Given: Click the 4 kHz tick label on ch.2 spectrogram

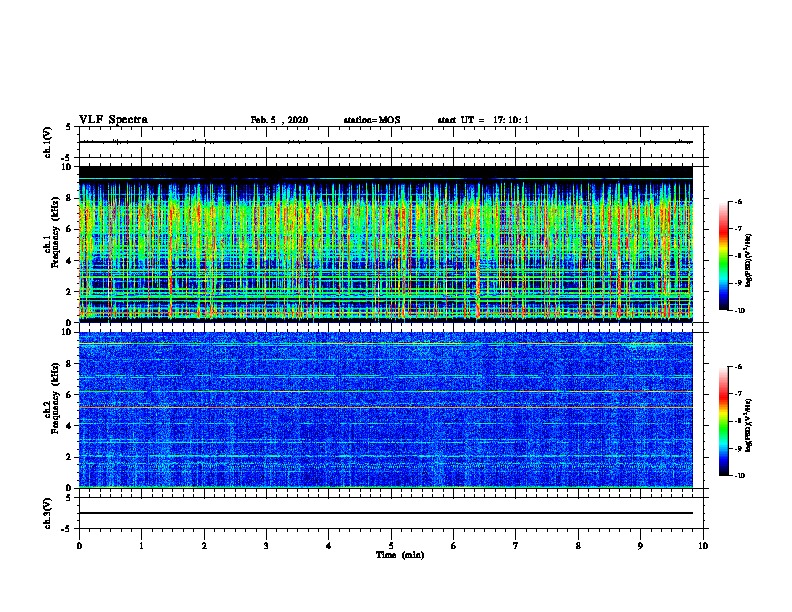Looking at the screenshot, I should (71, 426).
